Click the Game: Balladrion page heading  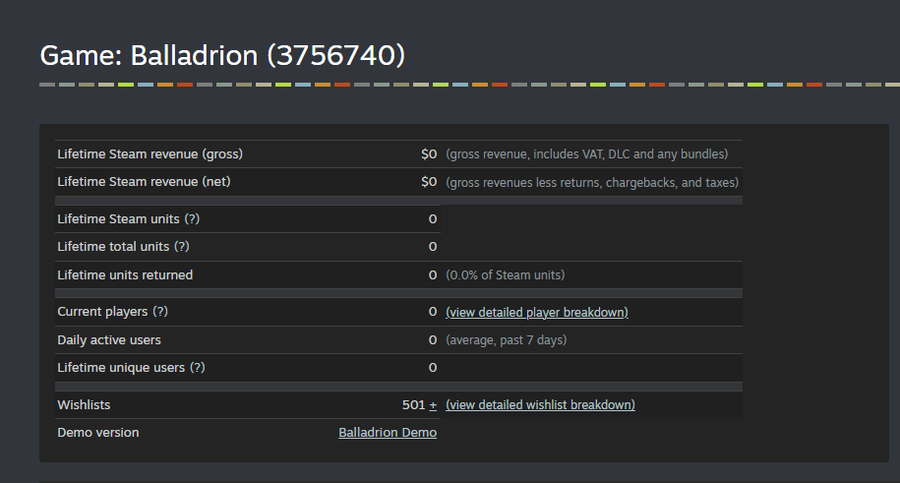pyautogui.click(x=222, y=55)
